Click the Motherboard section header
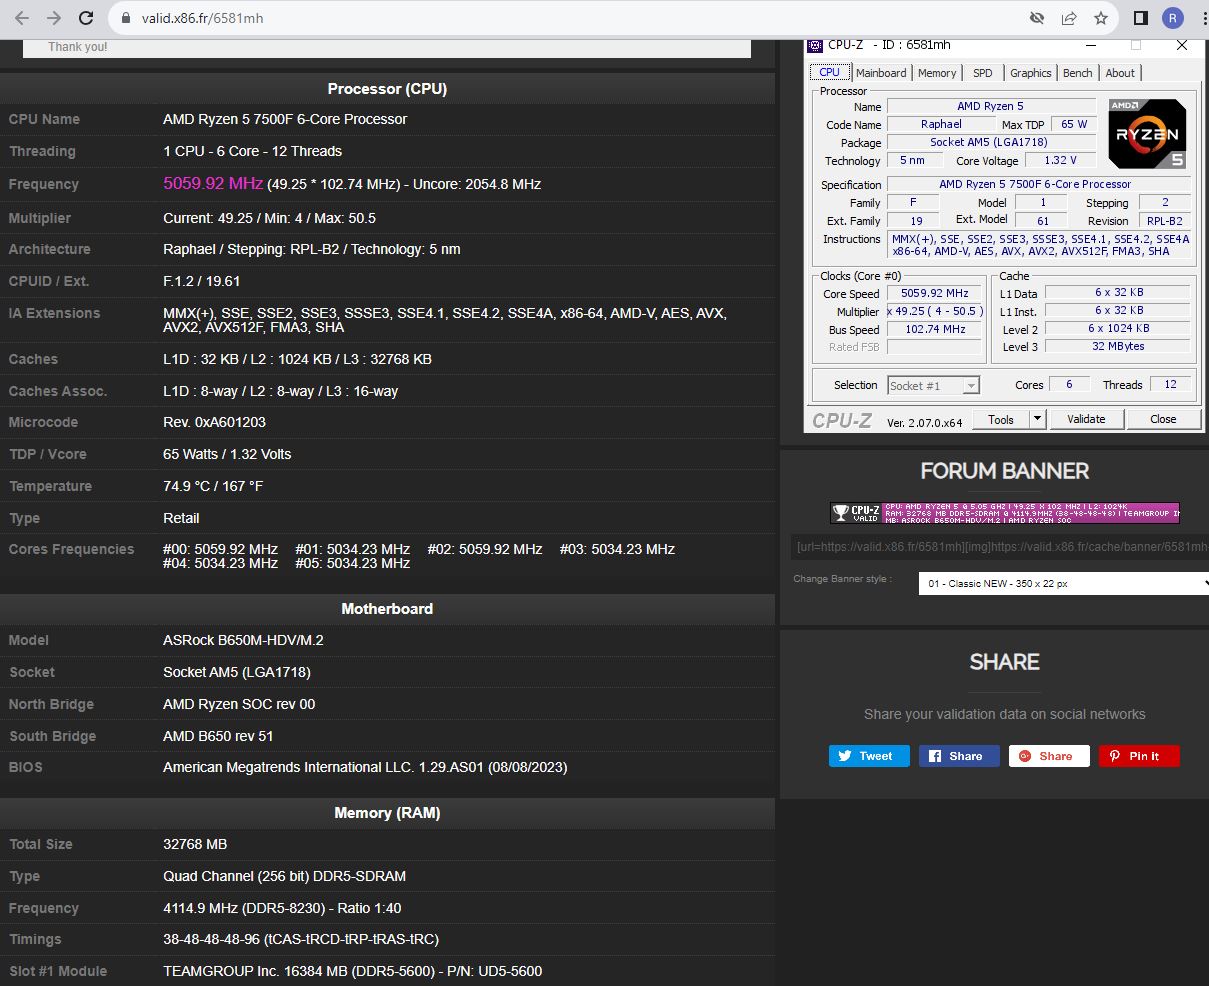 click(387, 608)
